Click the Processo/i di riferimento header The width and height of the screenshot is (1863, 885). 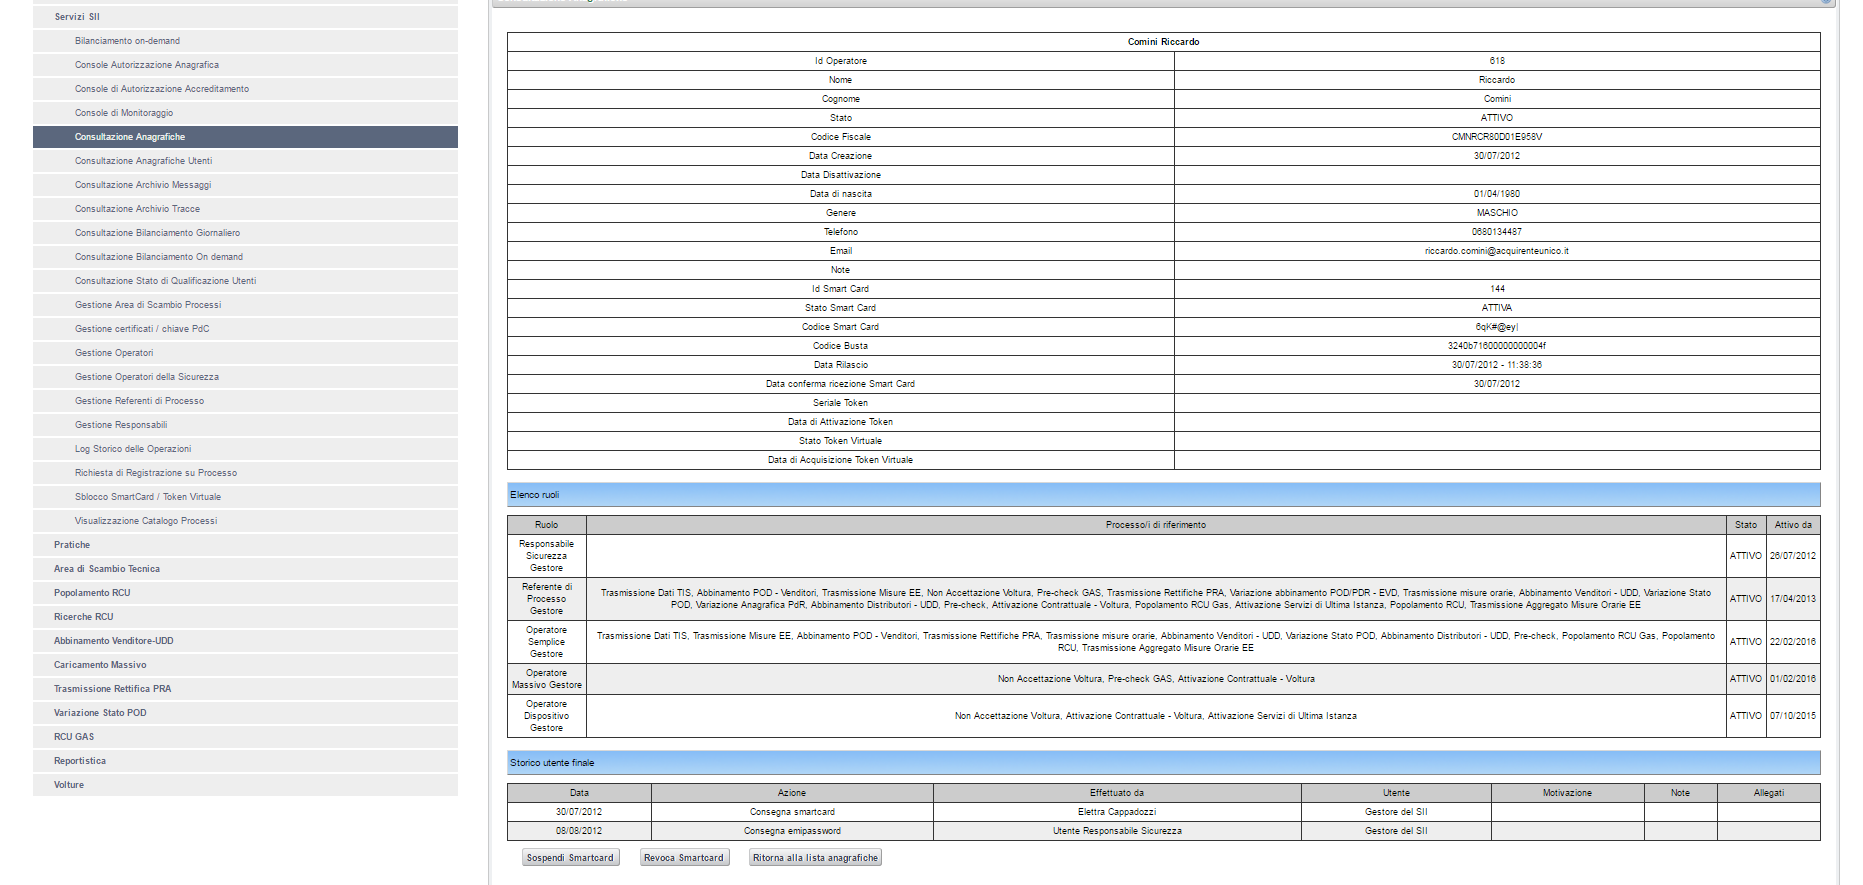click(x=1156, y=525)
